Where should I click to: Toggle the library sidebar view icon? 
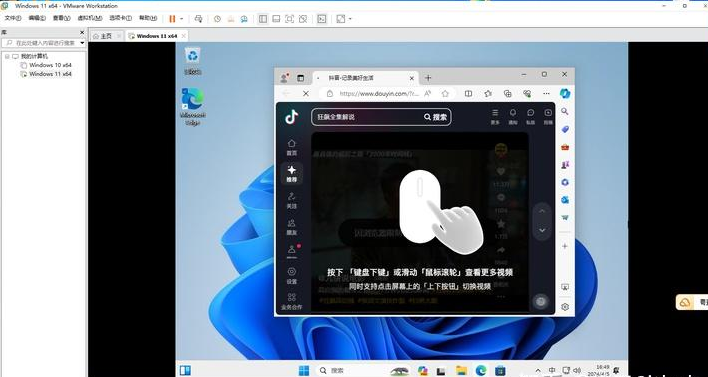pos(263,19)
